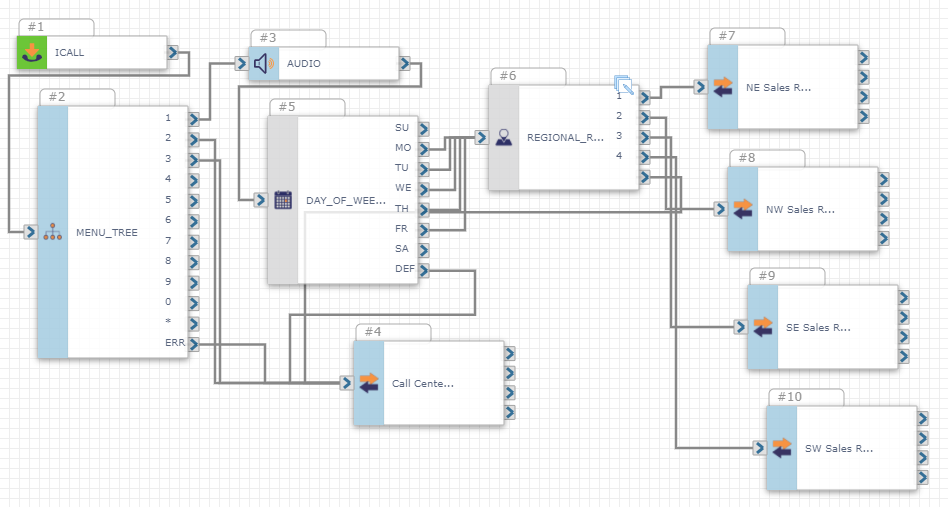The image size is (948, 507).
Task: Select the AUDIO speaker icon
Action: pyautogui.click(x=264, y=63)
